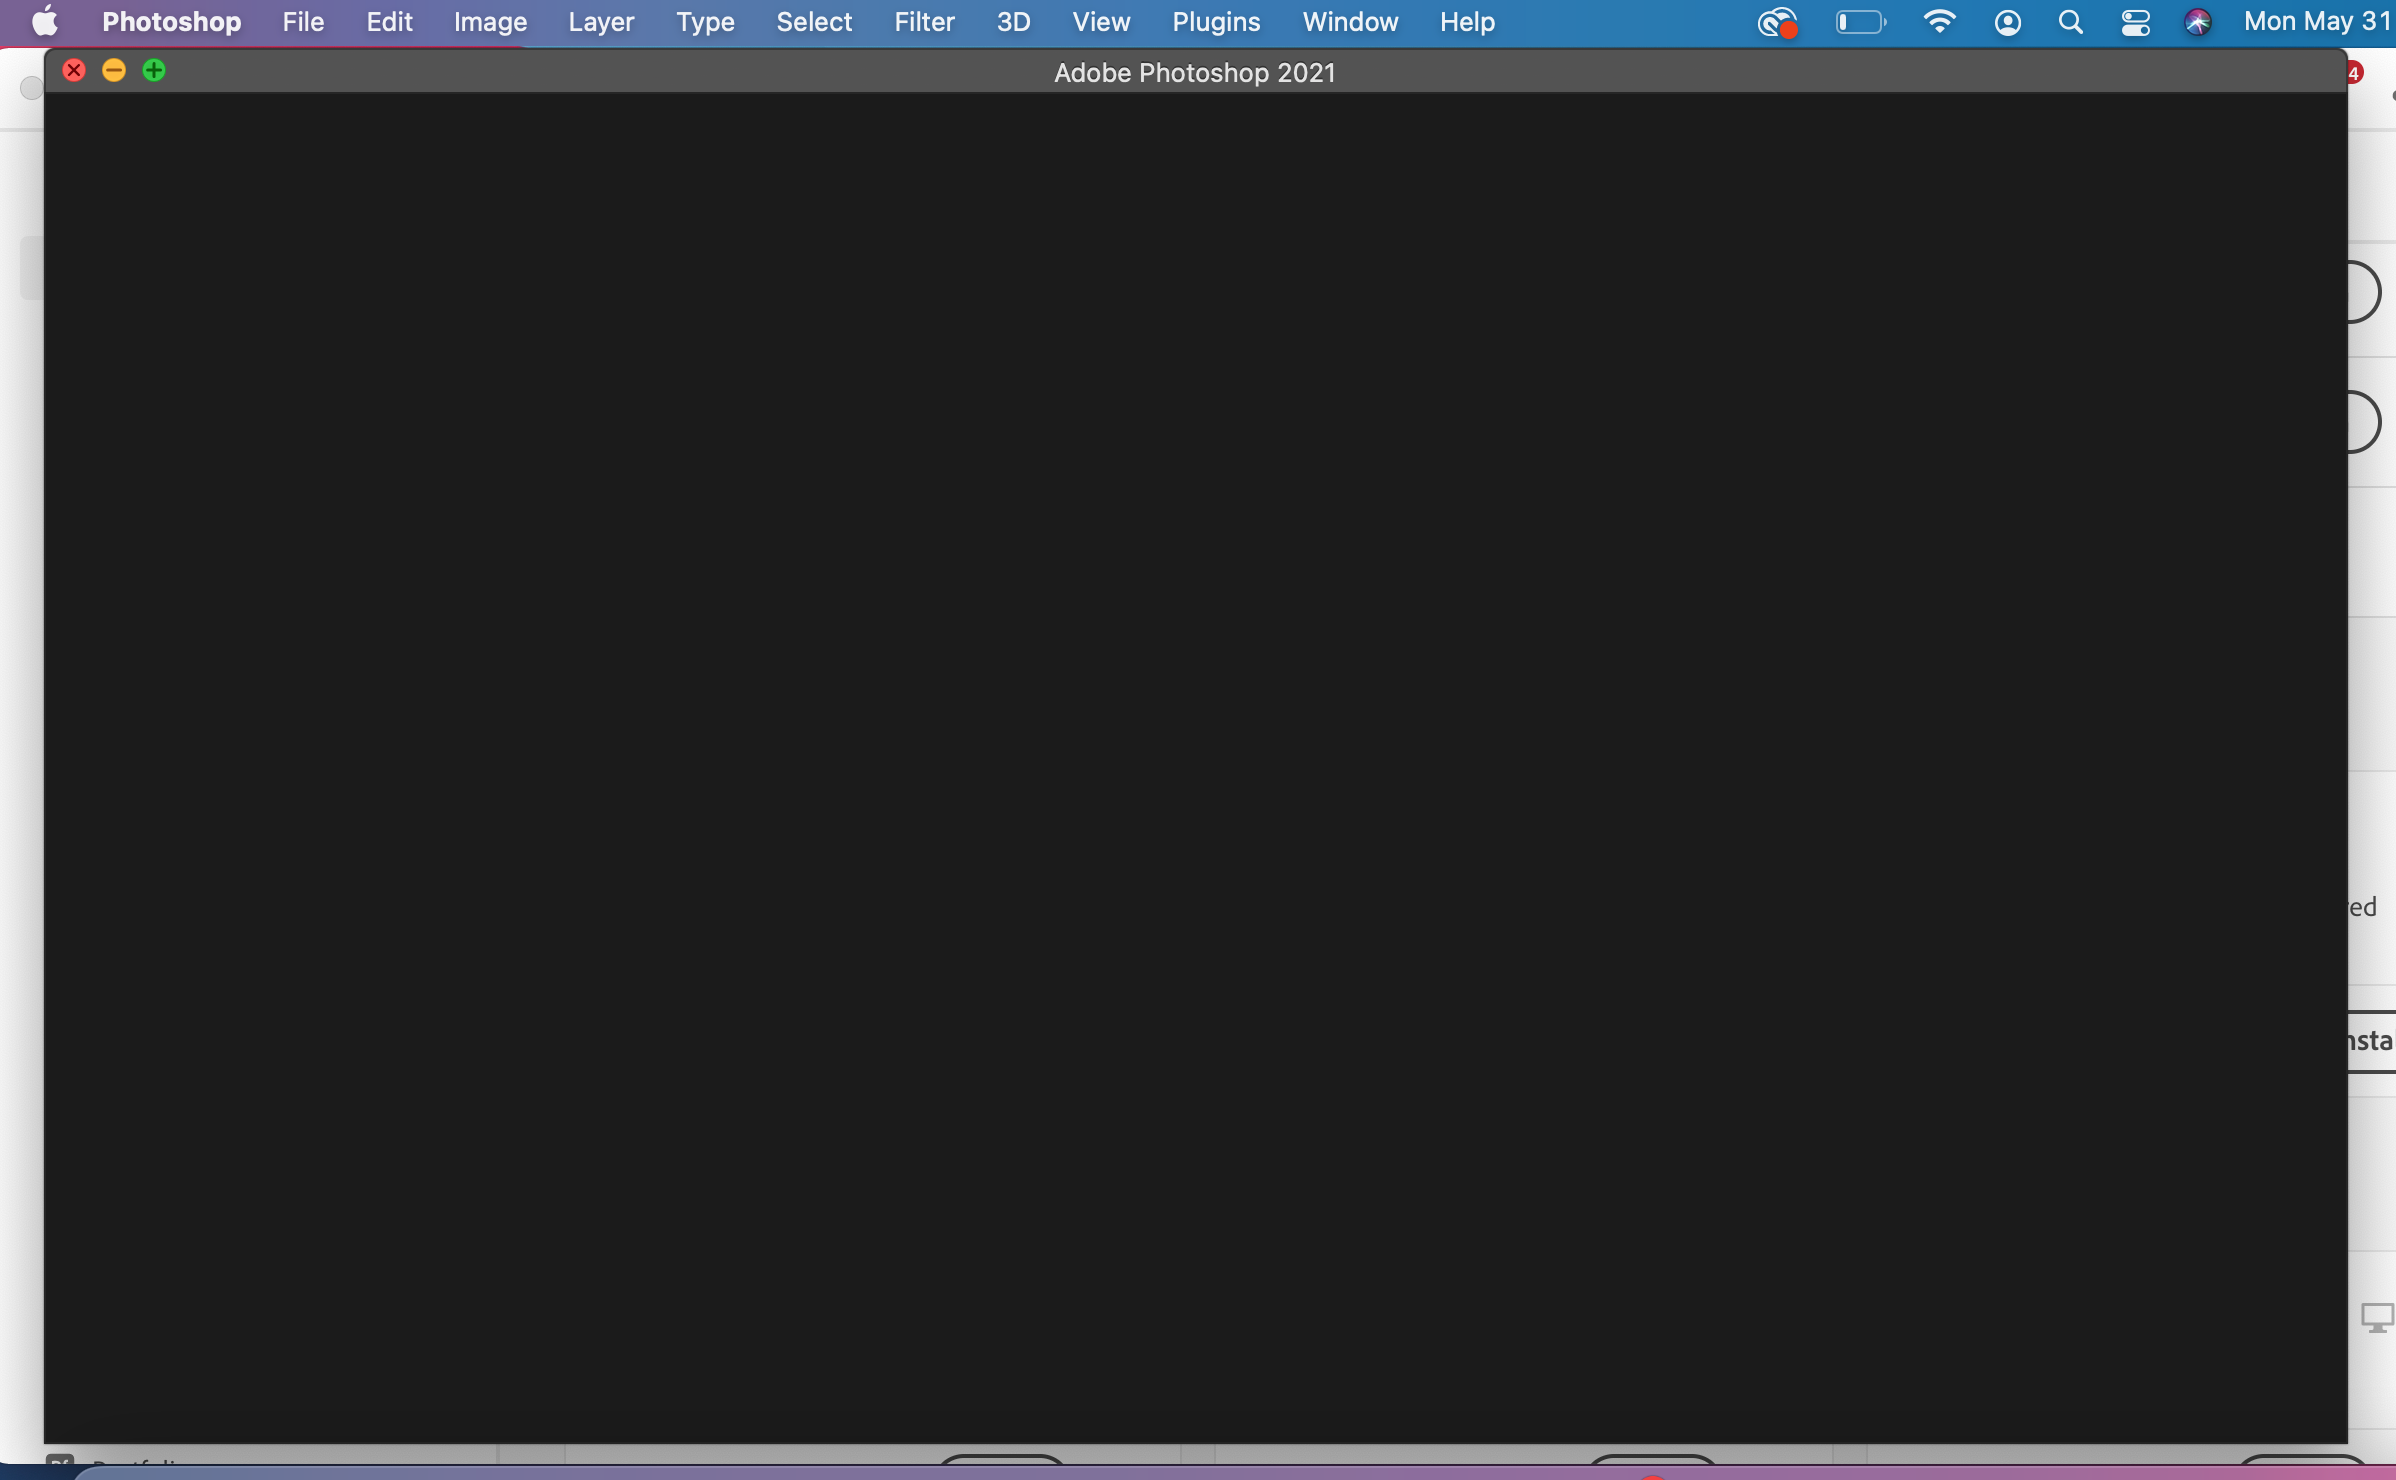Screen dimensions: 2396x1480
Task: Open the Layer menu
Action: tap(599, 21)
